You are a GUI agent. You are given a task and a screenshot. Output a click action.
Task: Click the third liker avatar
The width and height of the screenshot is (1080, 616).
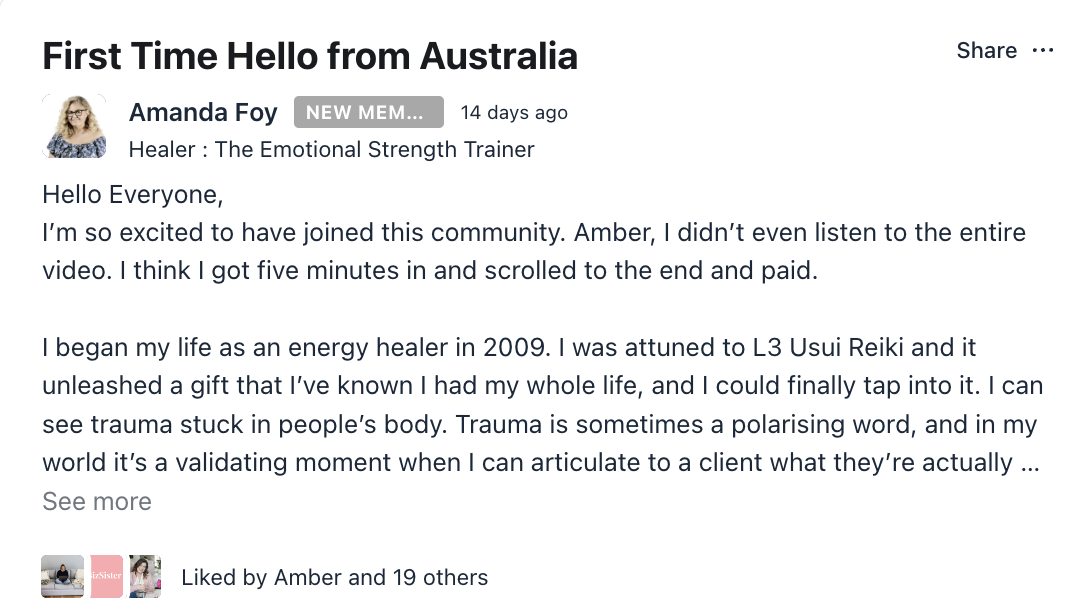coord(145,577)
